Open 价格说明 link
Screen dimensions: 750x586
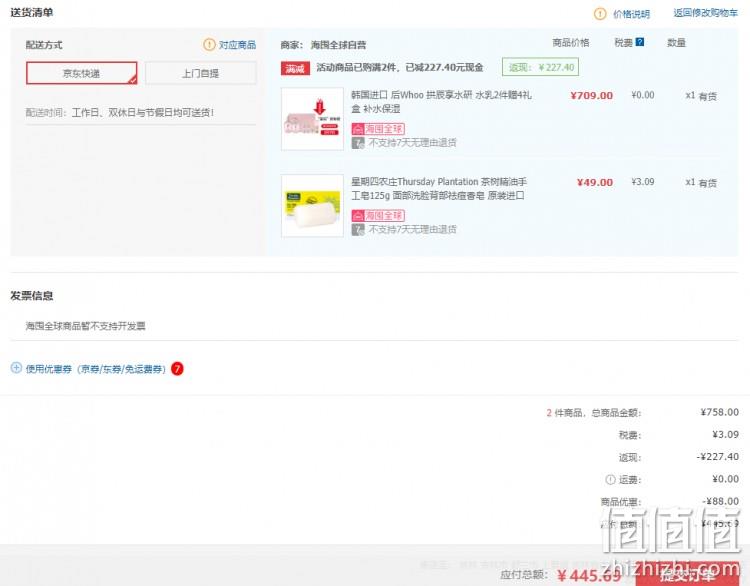[x=631, y=14]
